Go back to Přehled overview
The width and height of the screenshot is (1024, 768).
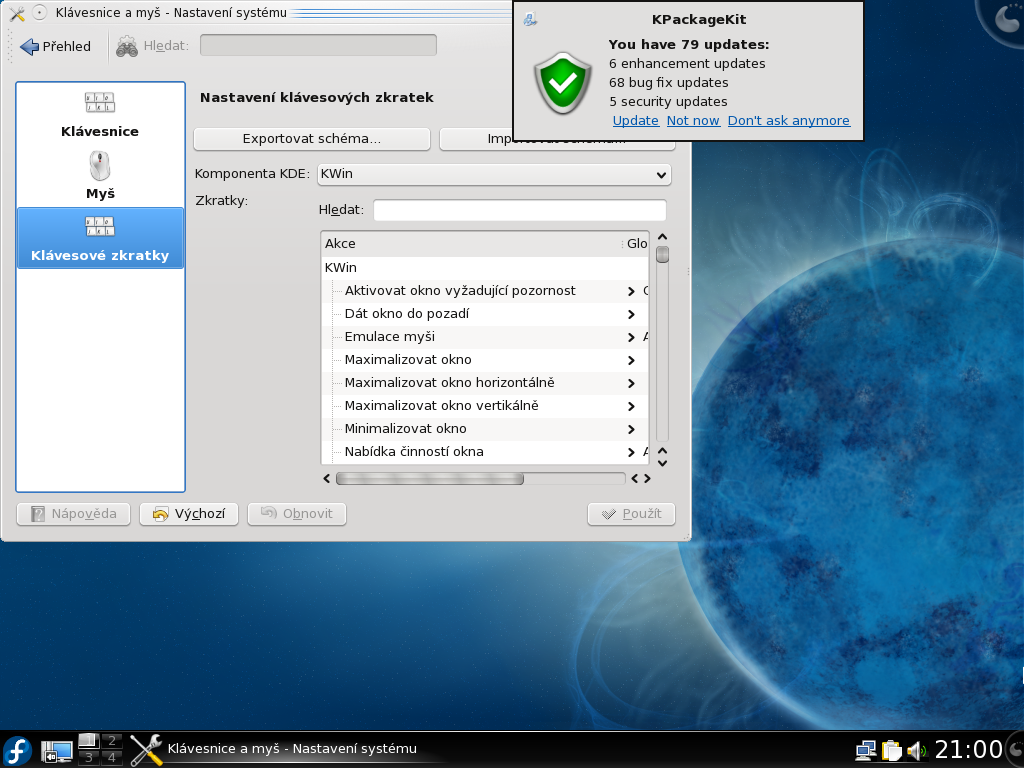56,46
